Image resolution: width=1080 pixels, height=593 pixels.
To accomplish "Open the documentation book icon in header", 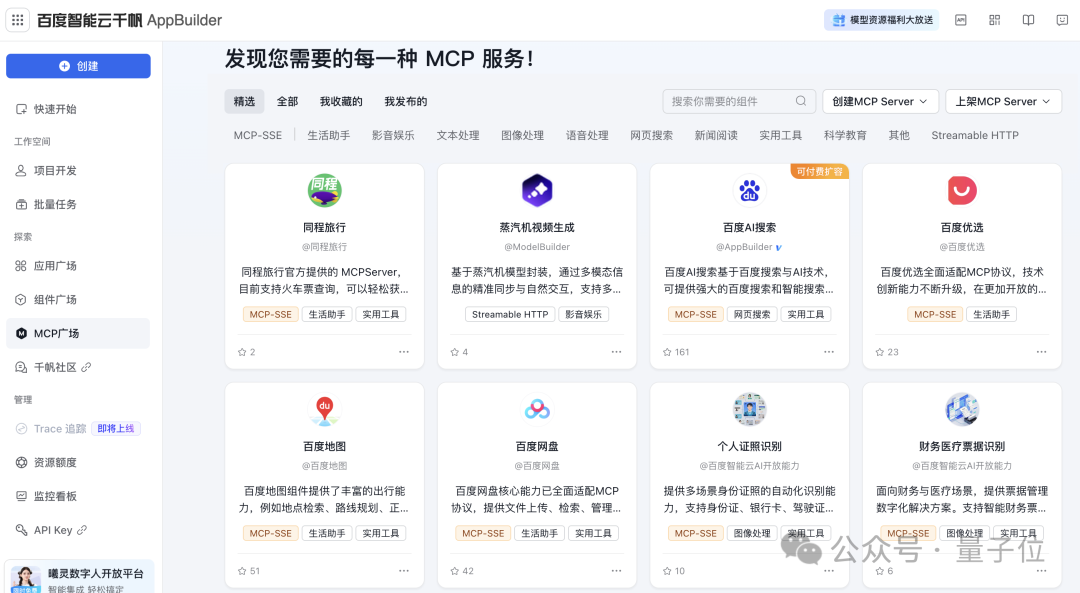I will (x=1028, y=20).
